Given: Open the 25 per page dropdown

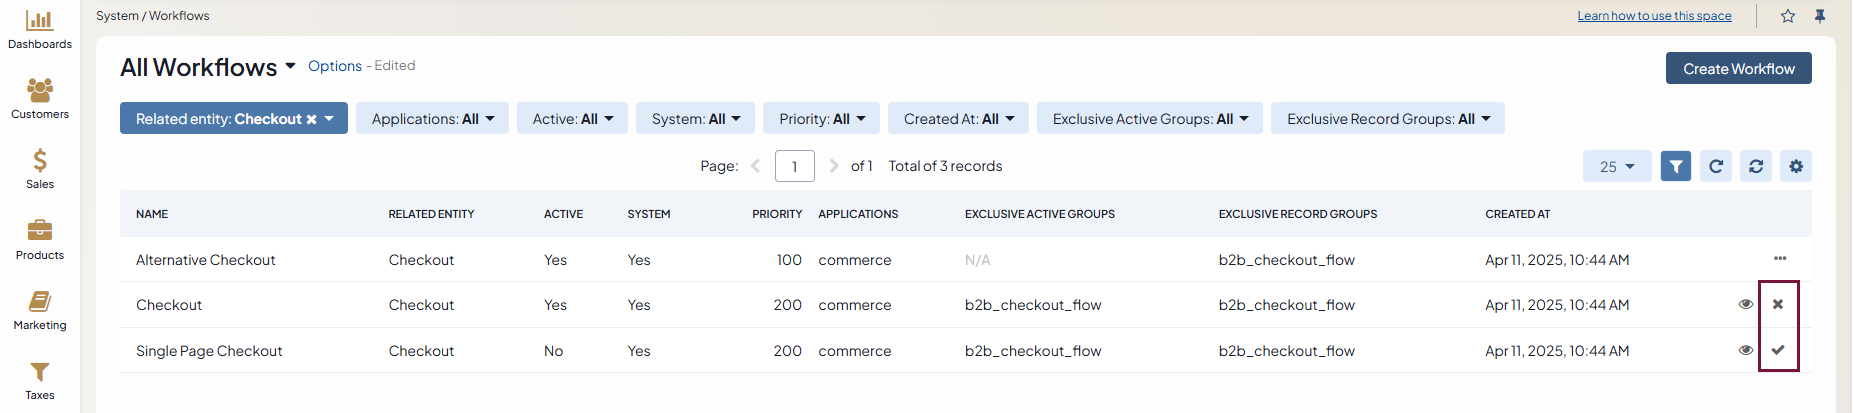Looking at the screenshot, I should coord(1616,167).
